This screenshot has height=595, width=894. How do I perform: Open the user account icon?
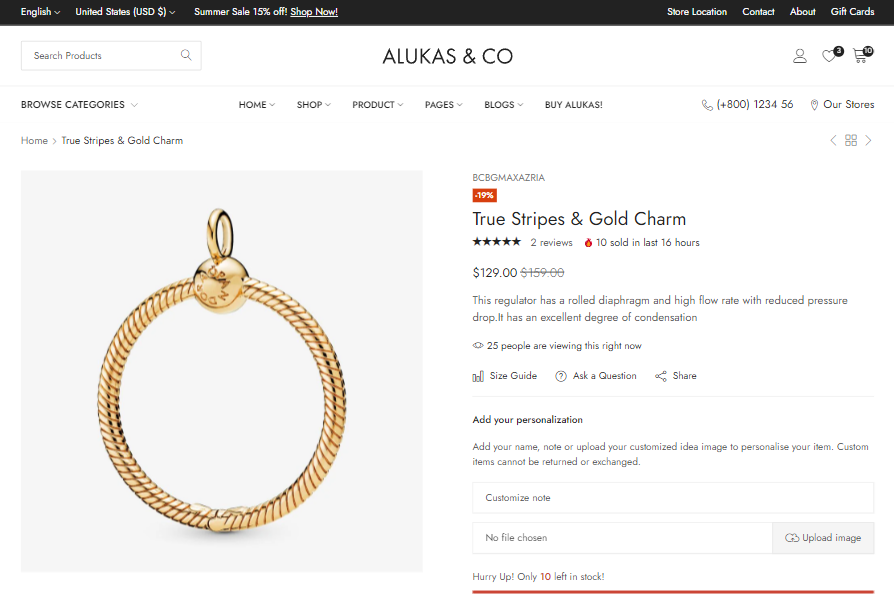click(800, 56)
